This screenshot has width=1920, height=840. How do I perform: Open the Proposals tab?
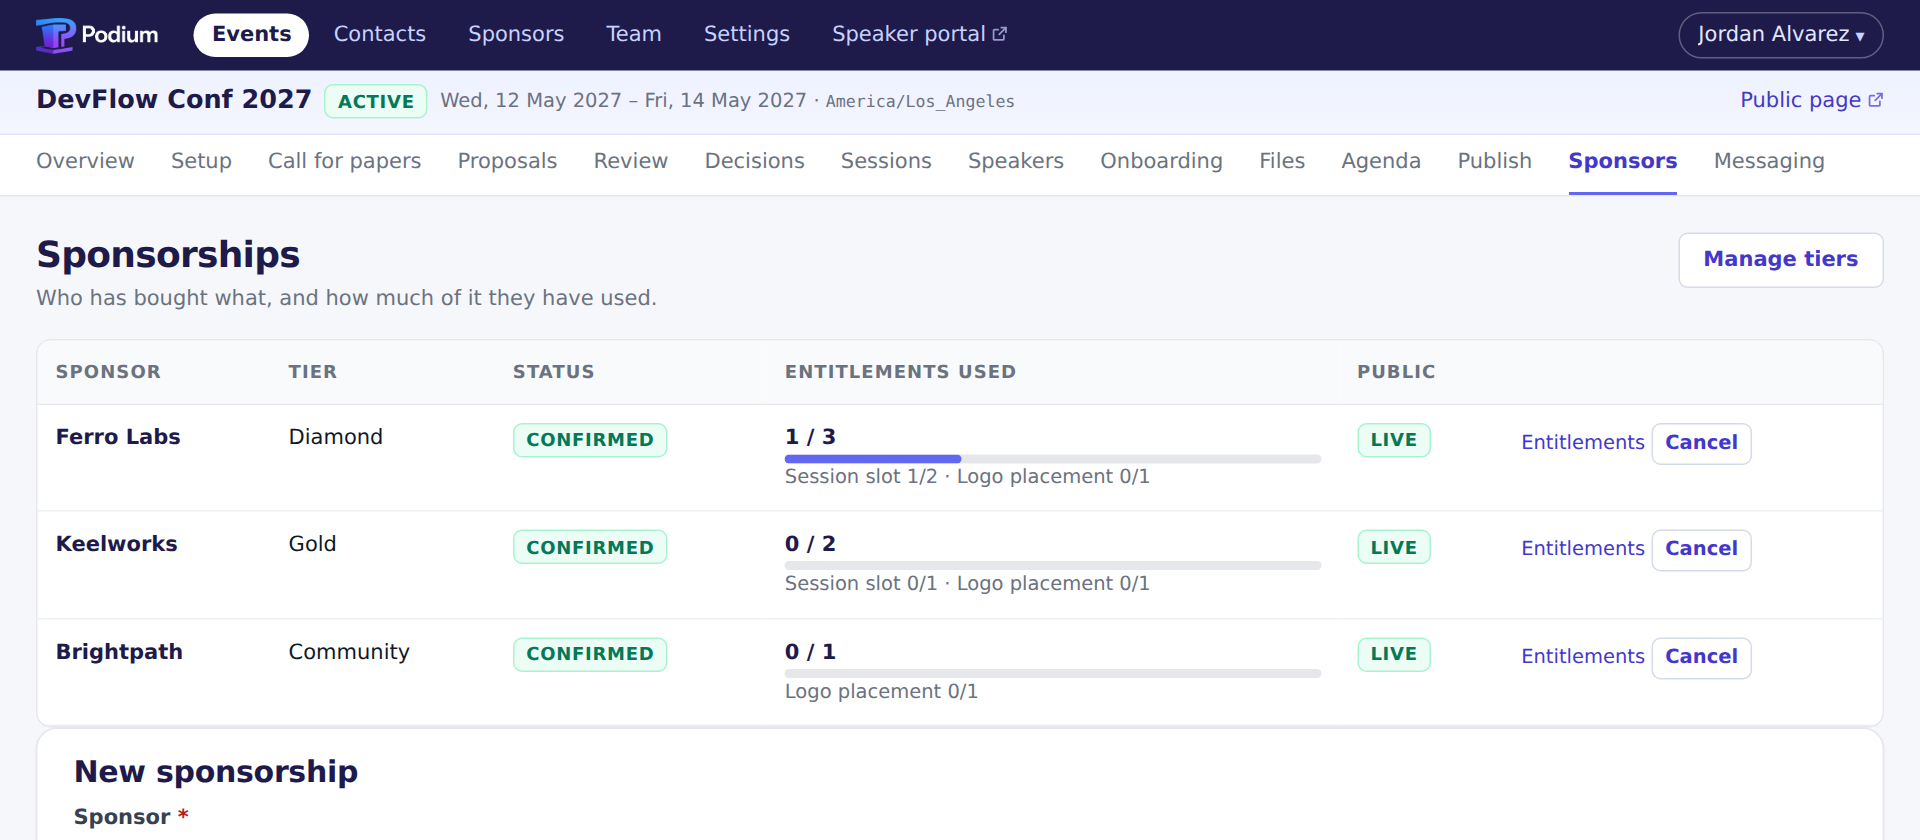pyautogui.click(x=507, y=161)
